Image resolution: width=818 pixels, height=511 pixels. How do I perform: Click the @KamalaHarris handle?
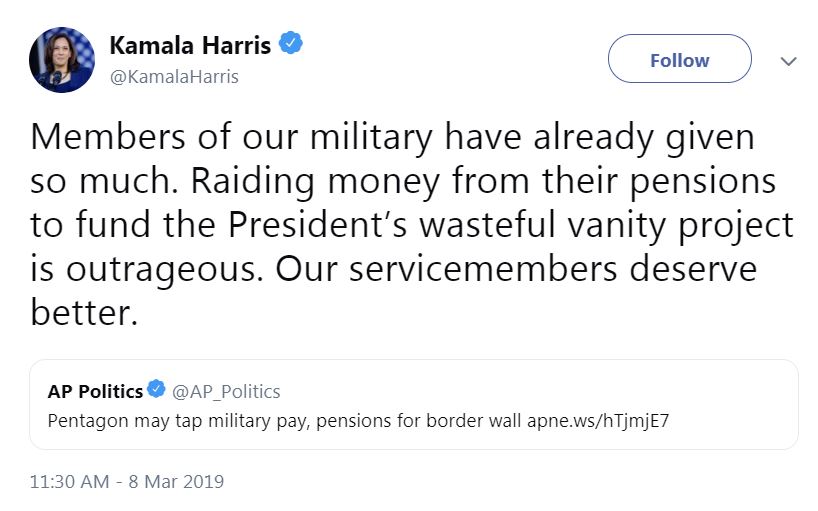tap(173, 77)
